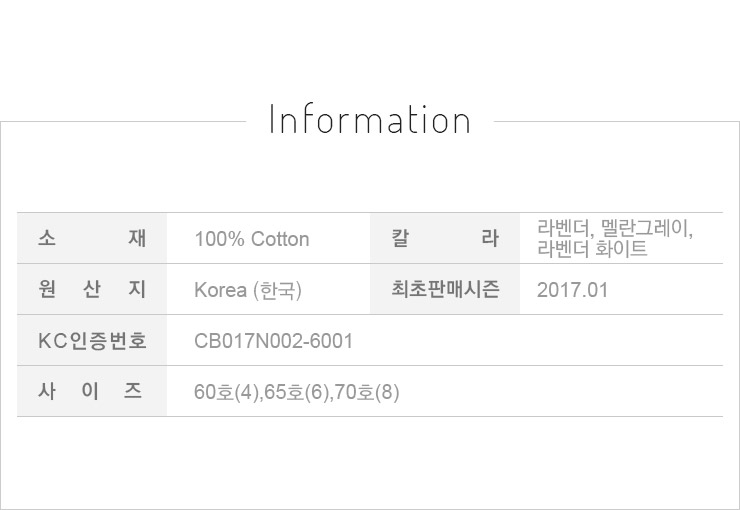Viewport: 740px width, 510px height.
Task: Click the Information heading title
Action: coord(370,120)
